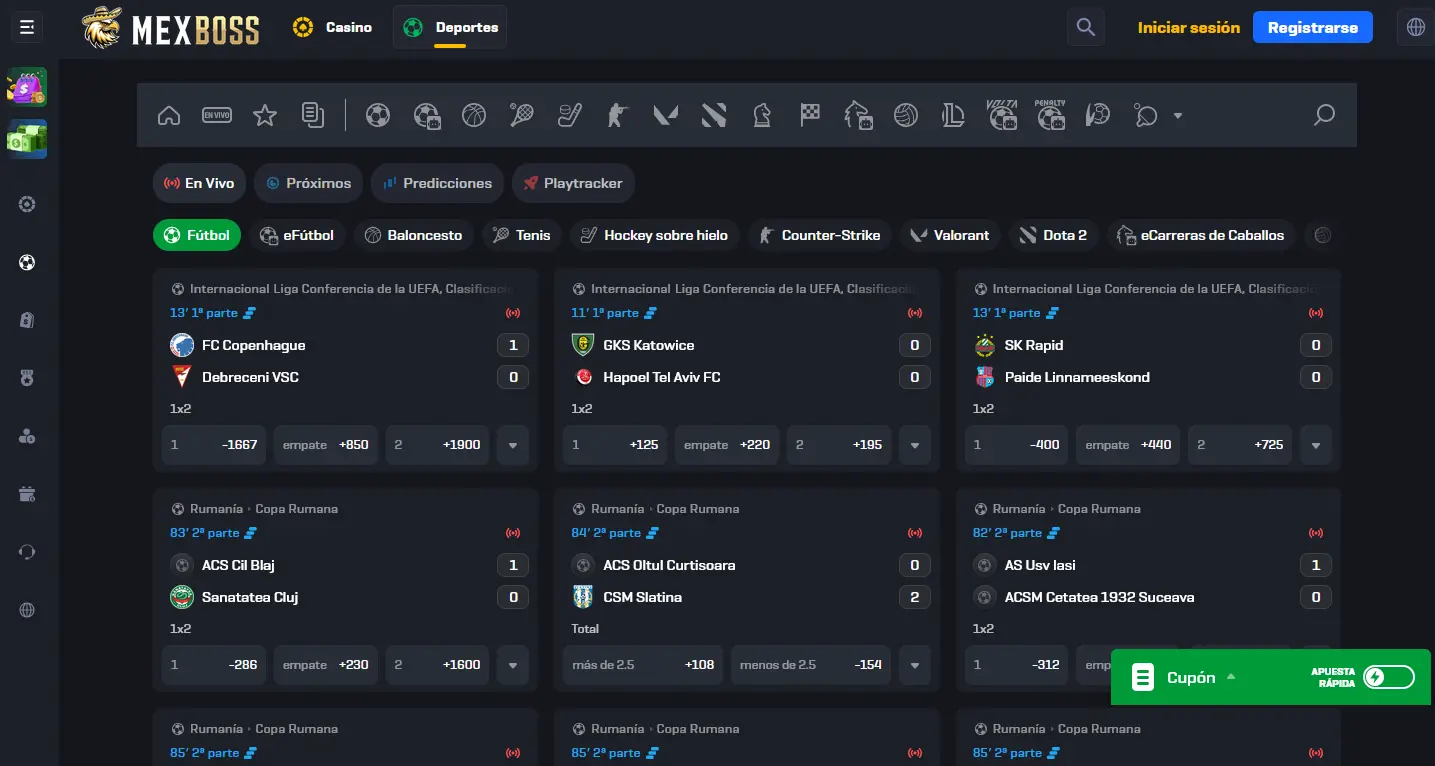Open the header search icon button
Screen dimensions: 1435x766
[x=1086, y=28]
